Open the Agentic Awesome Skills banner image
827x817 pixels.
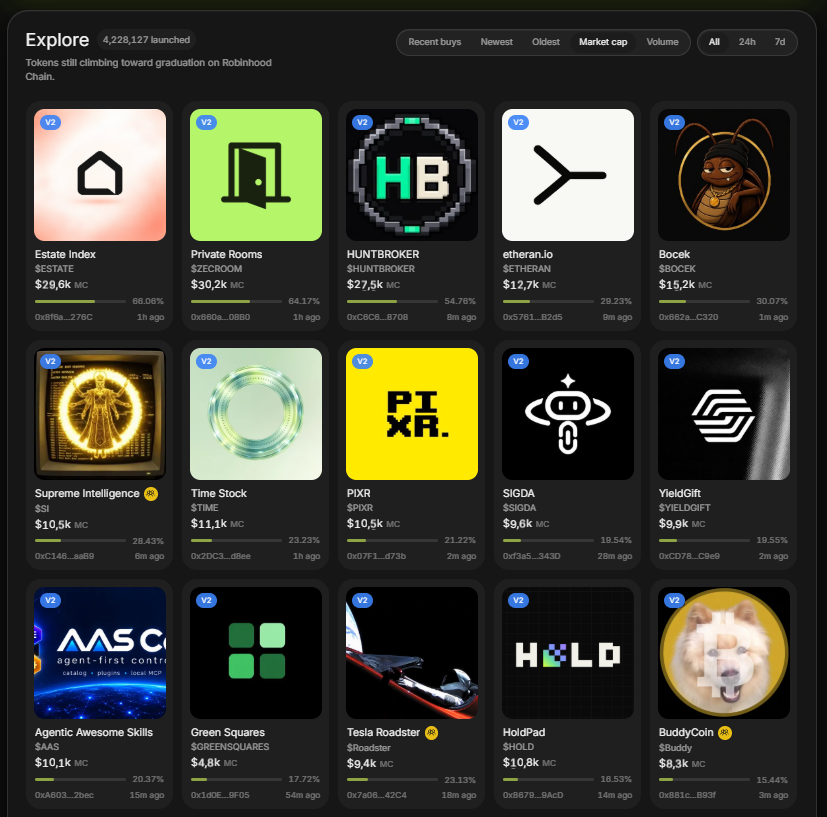[100, 653]
